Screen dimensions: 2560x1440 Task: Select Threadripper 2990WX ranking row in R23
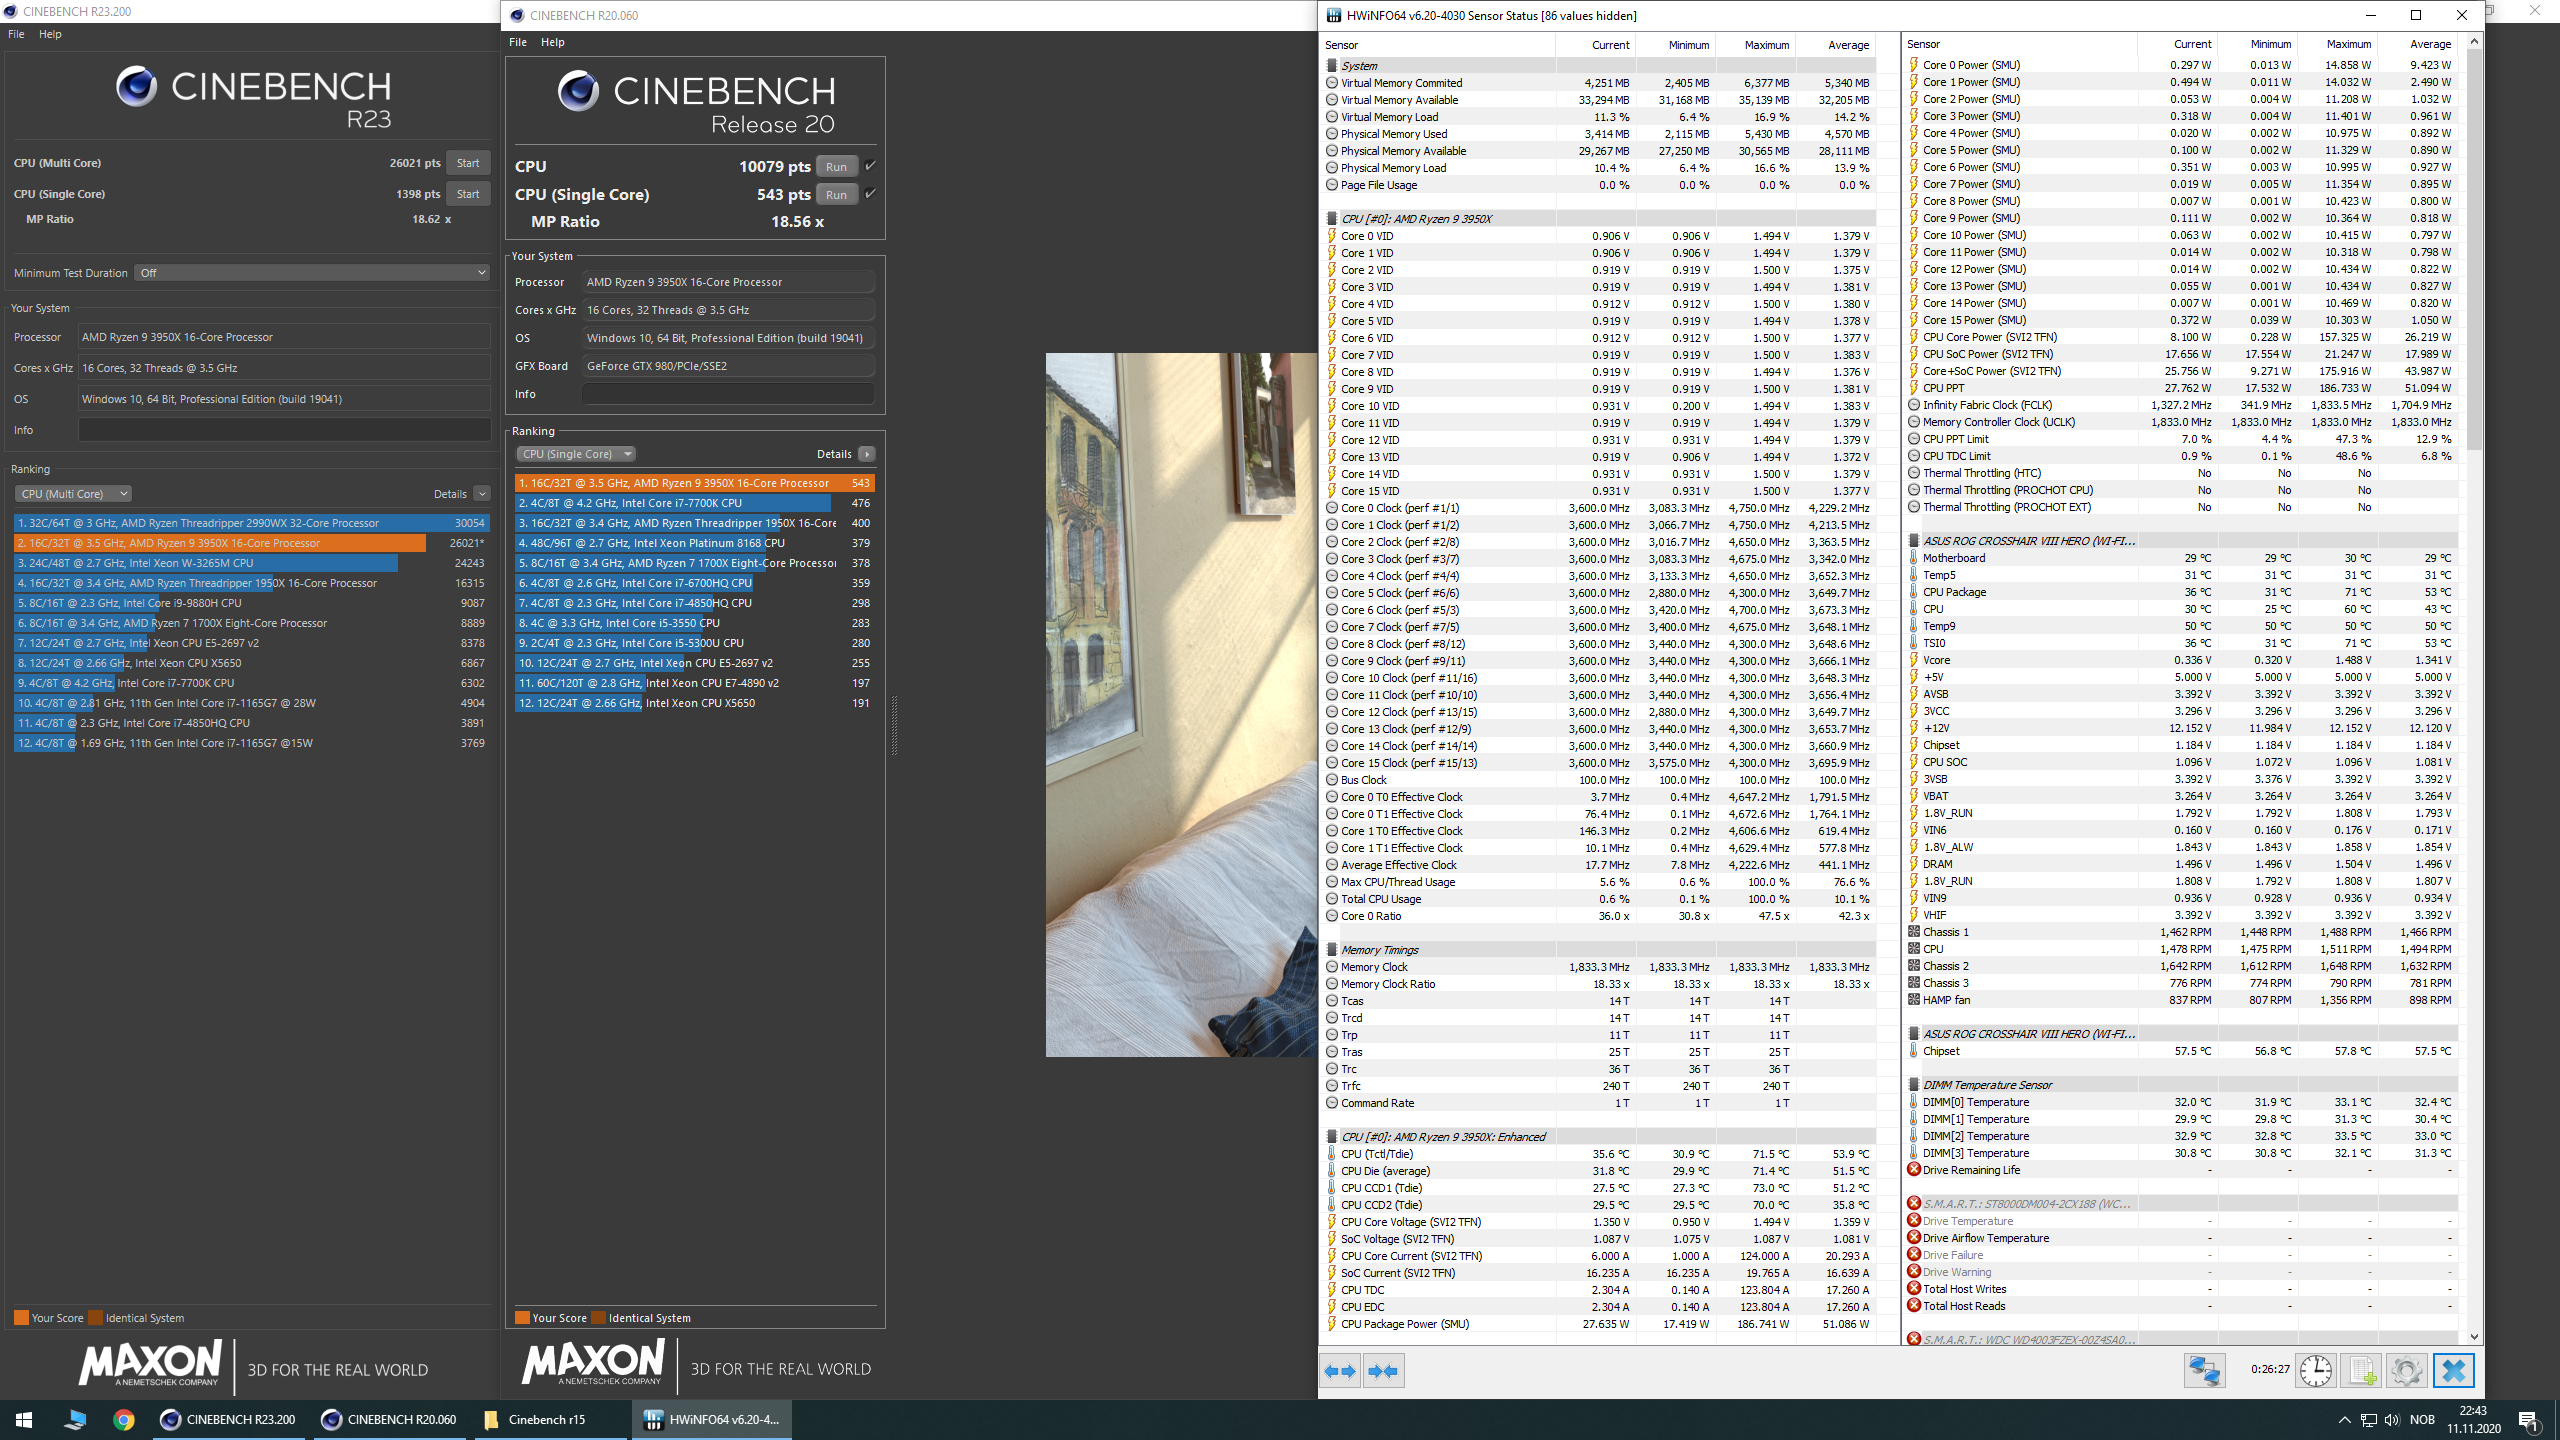click(250, 523)
